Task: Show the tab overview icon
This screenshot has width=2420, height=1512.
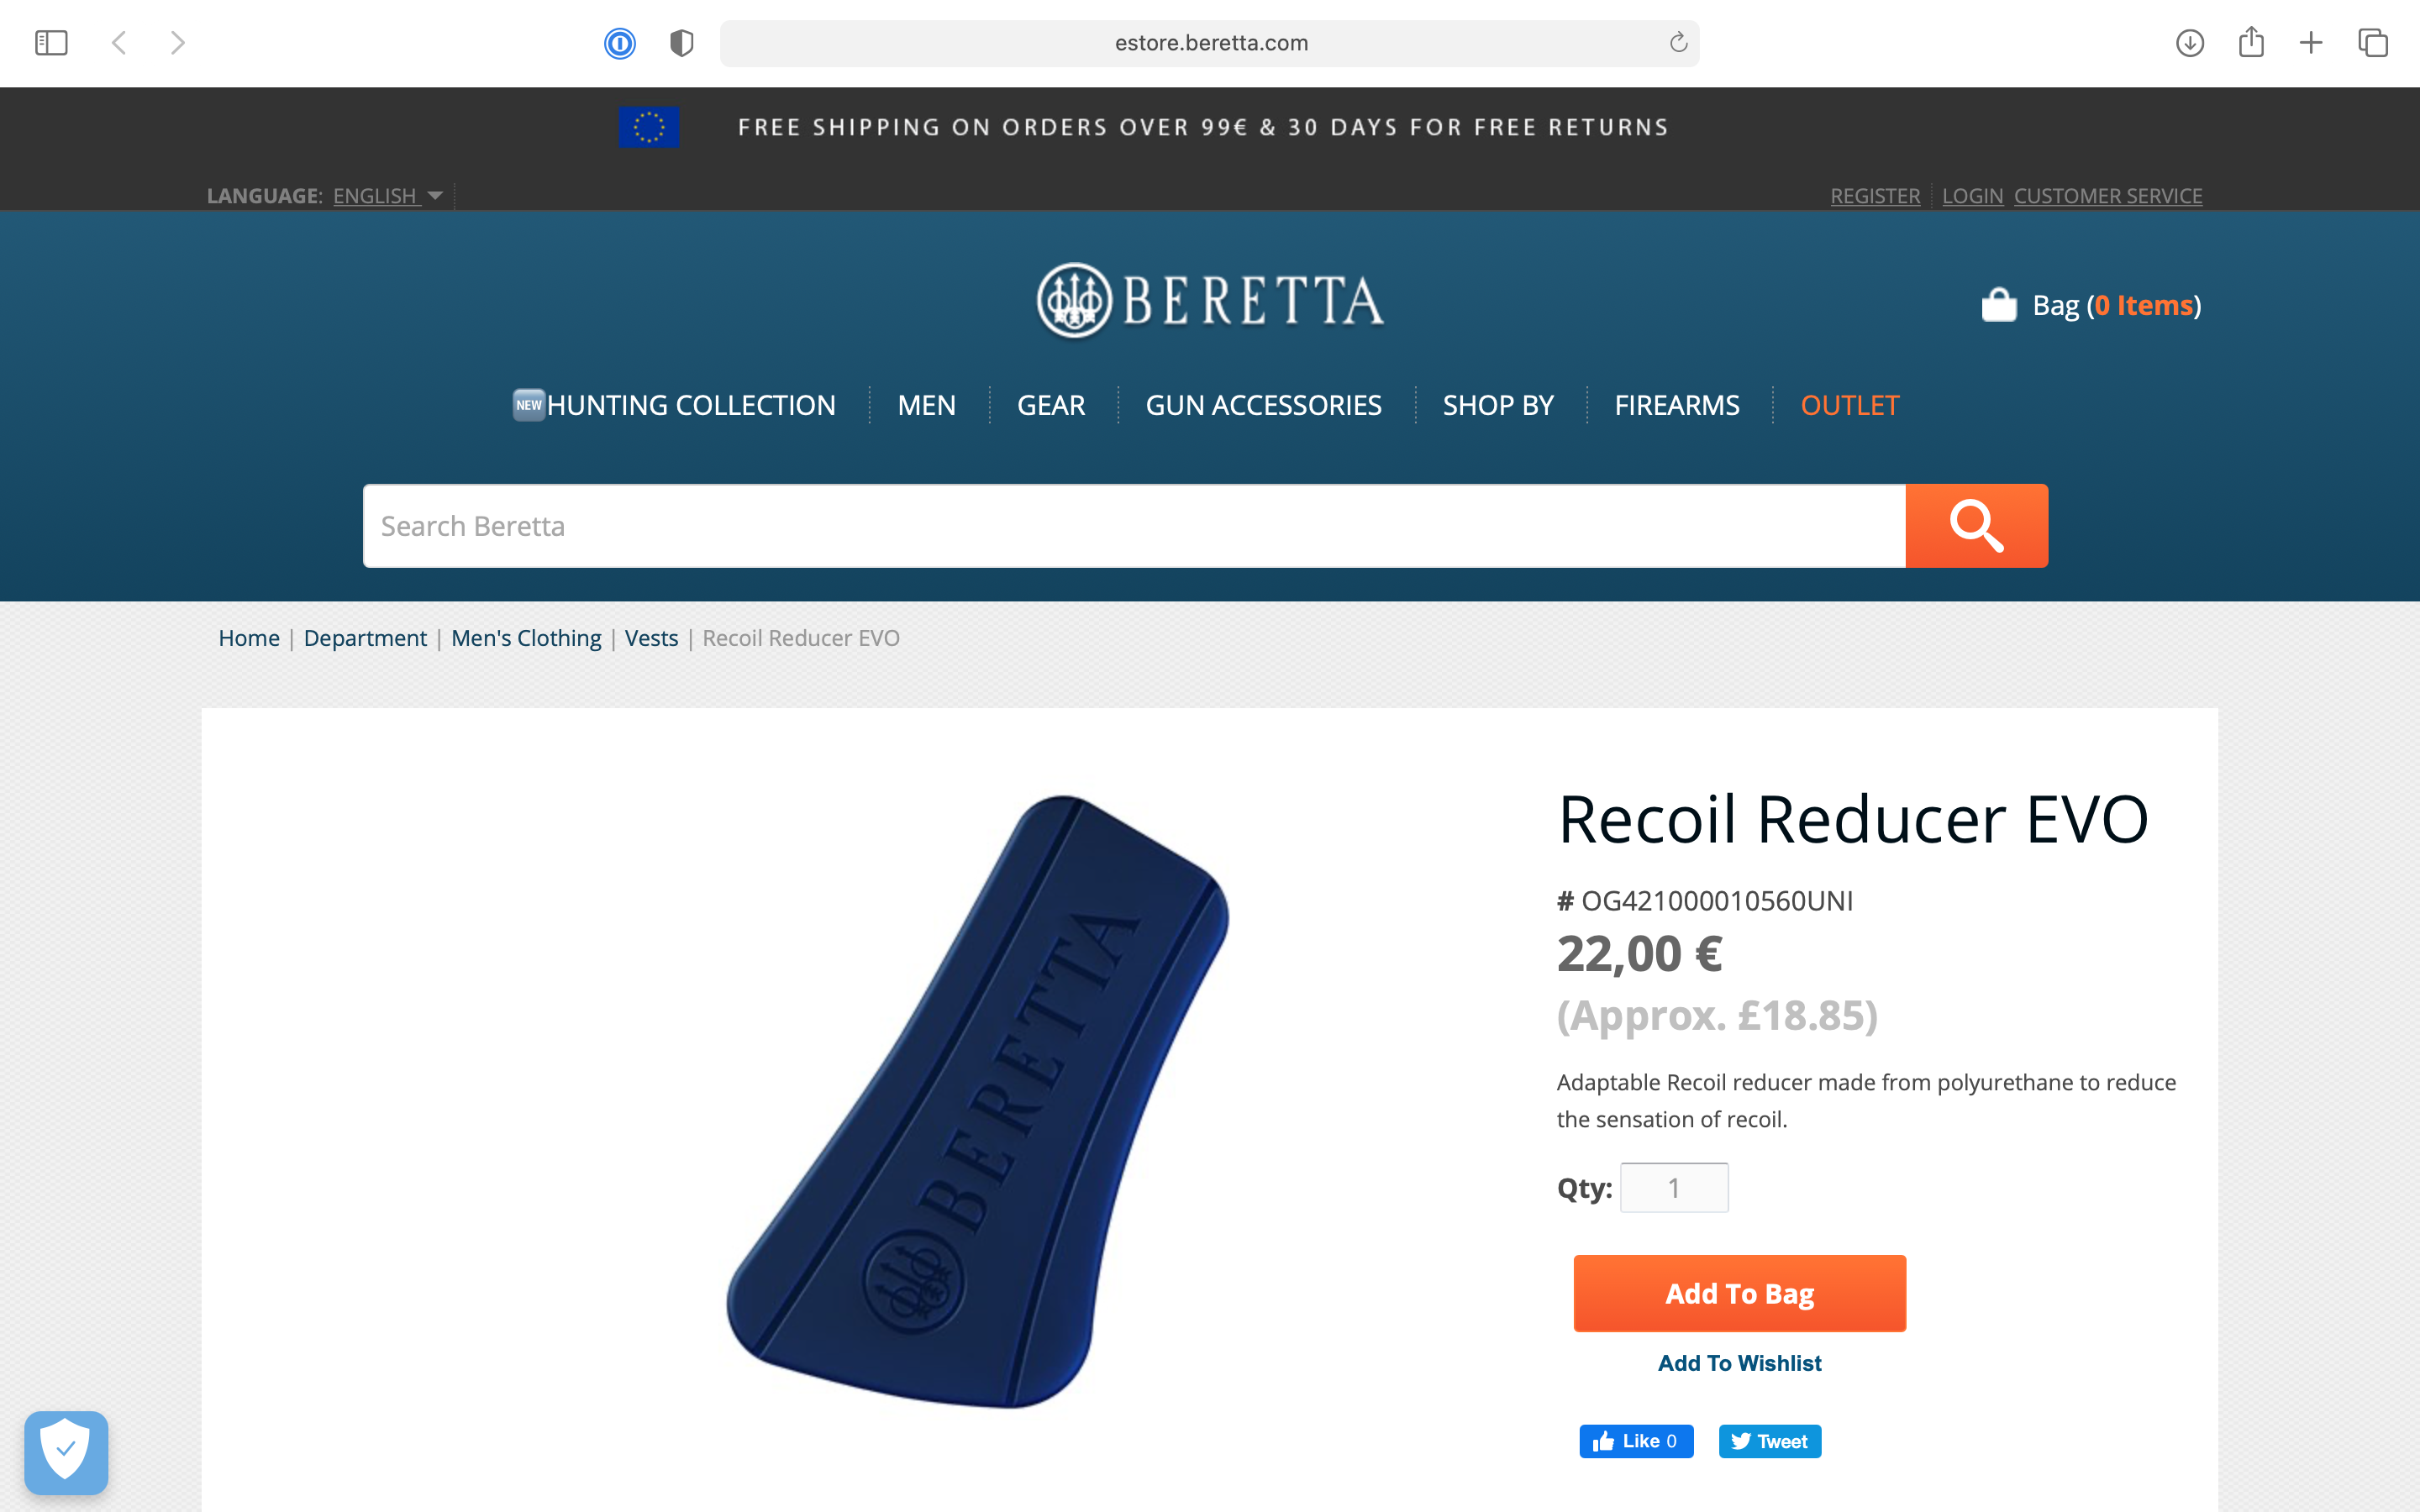Action: (x=2373, y=43)
